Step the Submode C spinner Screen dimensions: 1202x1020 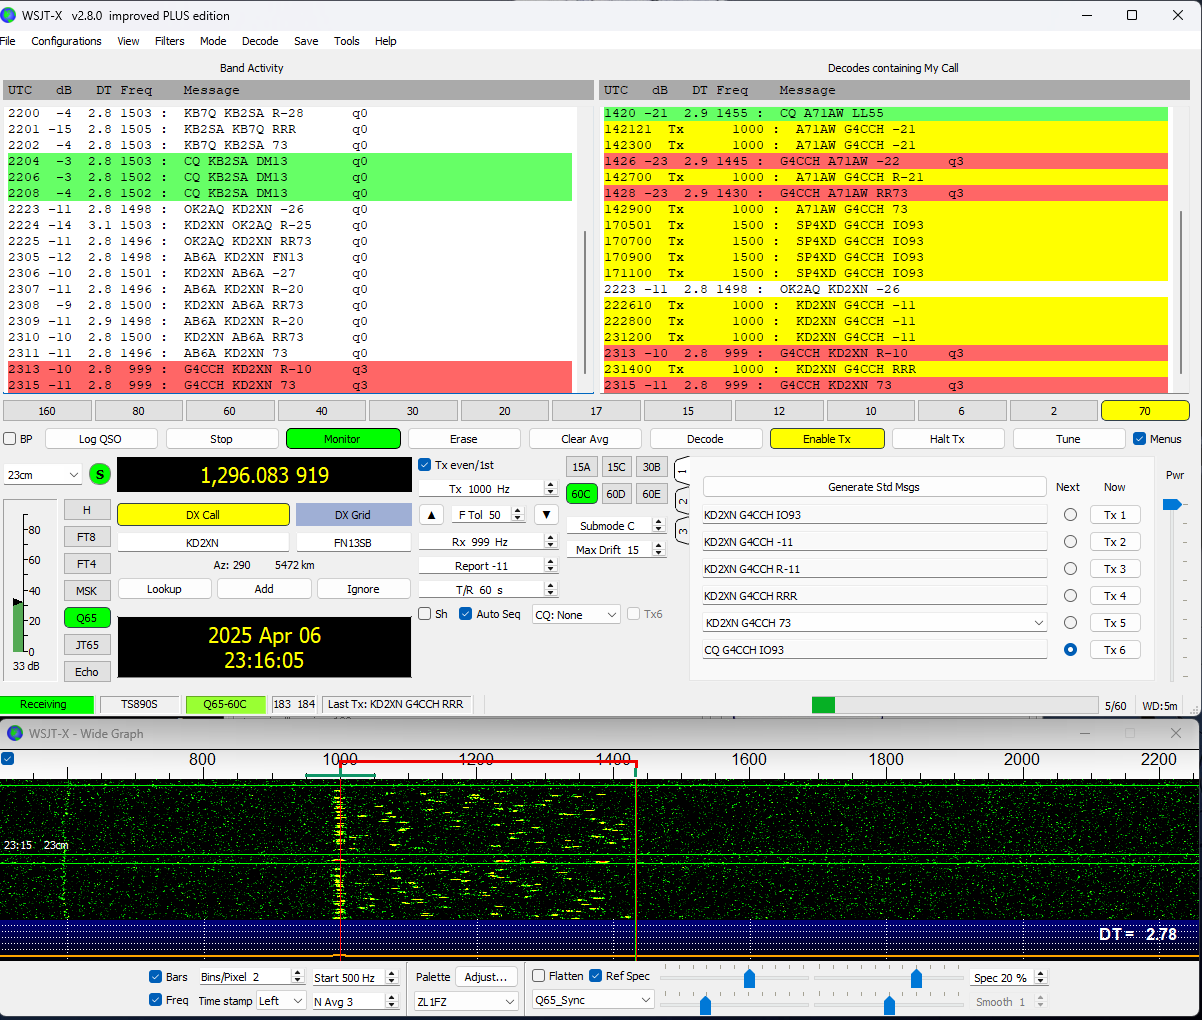pyautogui.click(x=658, y=526)
